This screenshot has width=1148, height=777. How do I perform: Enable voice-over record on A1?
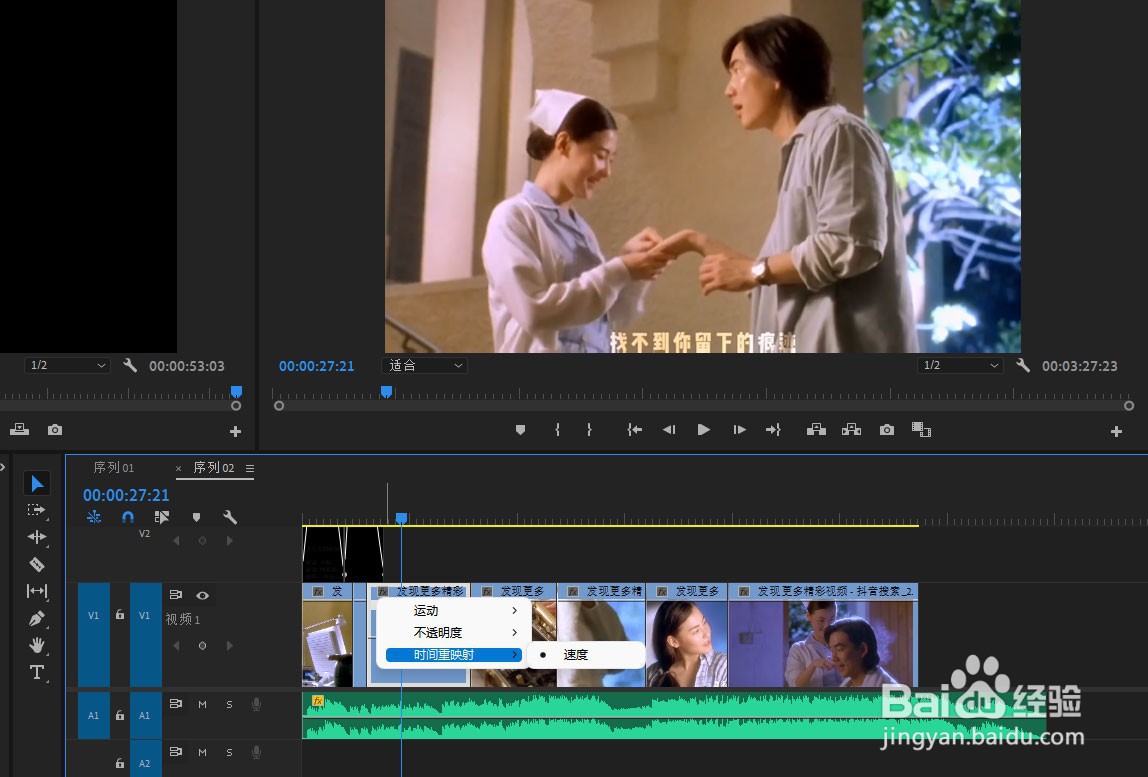click(x=256, y=704)
